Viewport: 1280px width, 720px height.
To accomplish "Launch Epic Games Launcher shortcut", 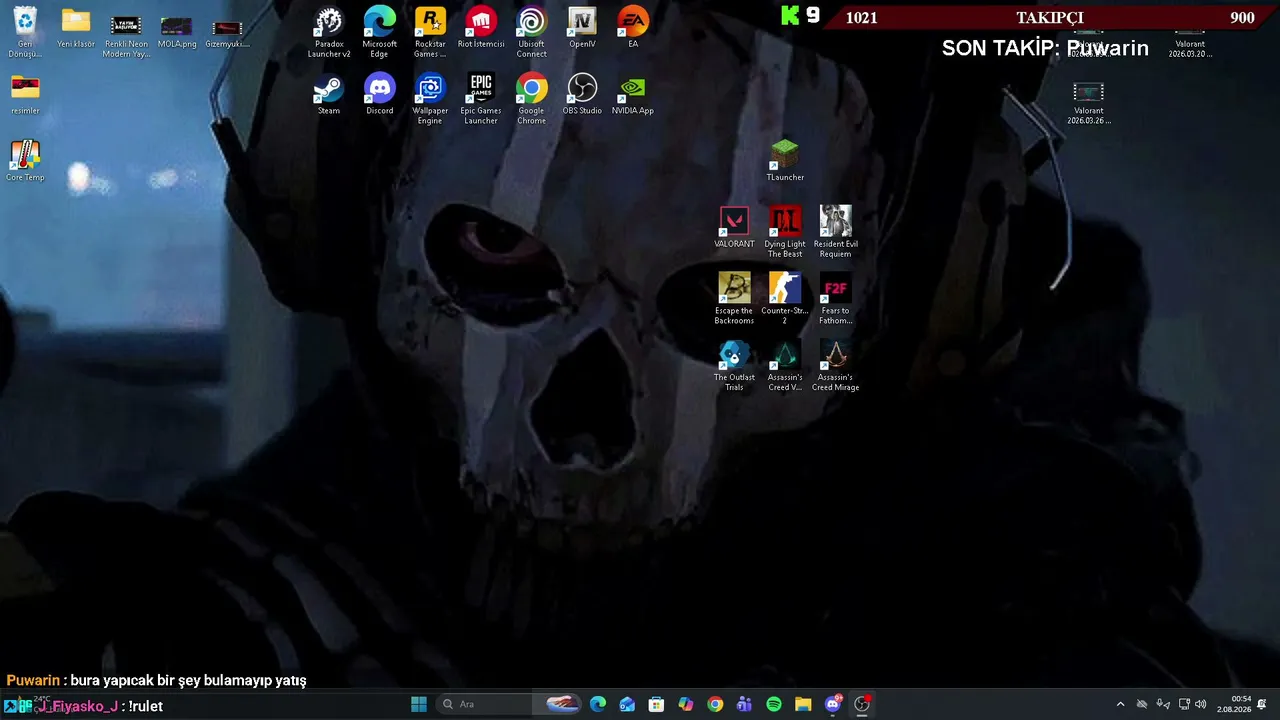I will 481,99.
